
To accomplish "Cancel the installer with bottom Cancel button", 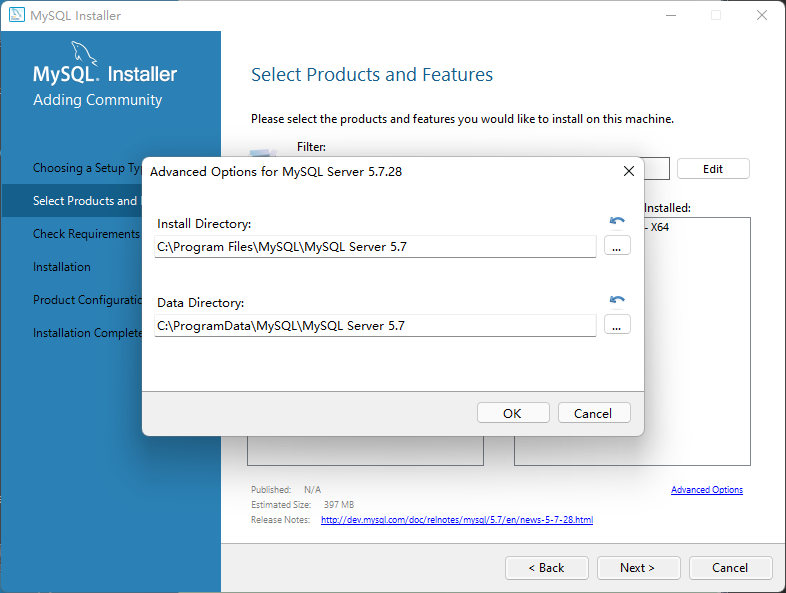I will 730,568.
